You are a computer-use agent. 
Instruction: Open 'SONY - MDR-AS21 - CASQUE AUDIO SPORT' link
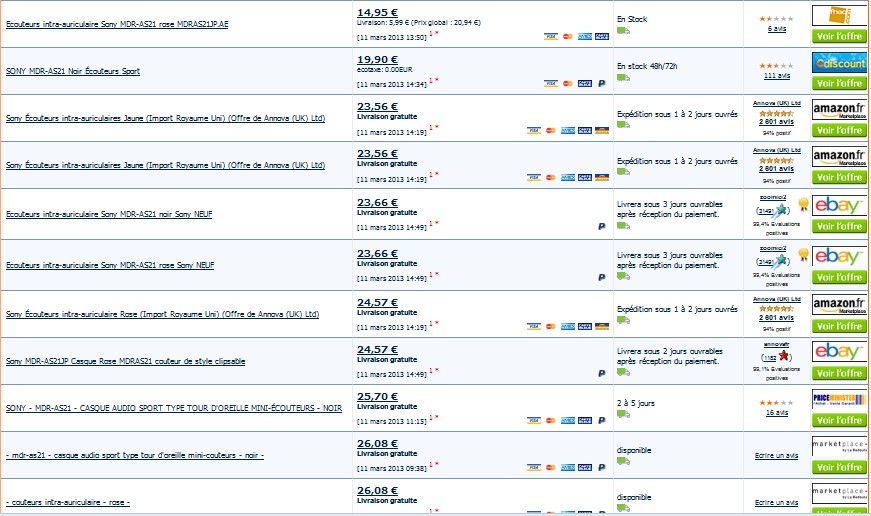tap(174, 408)
